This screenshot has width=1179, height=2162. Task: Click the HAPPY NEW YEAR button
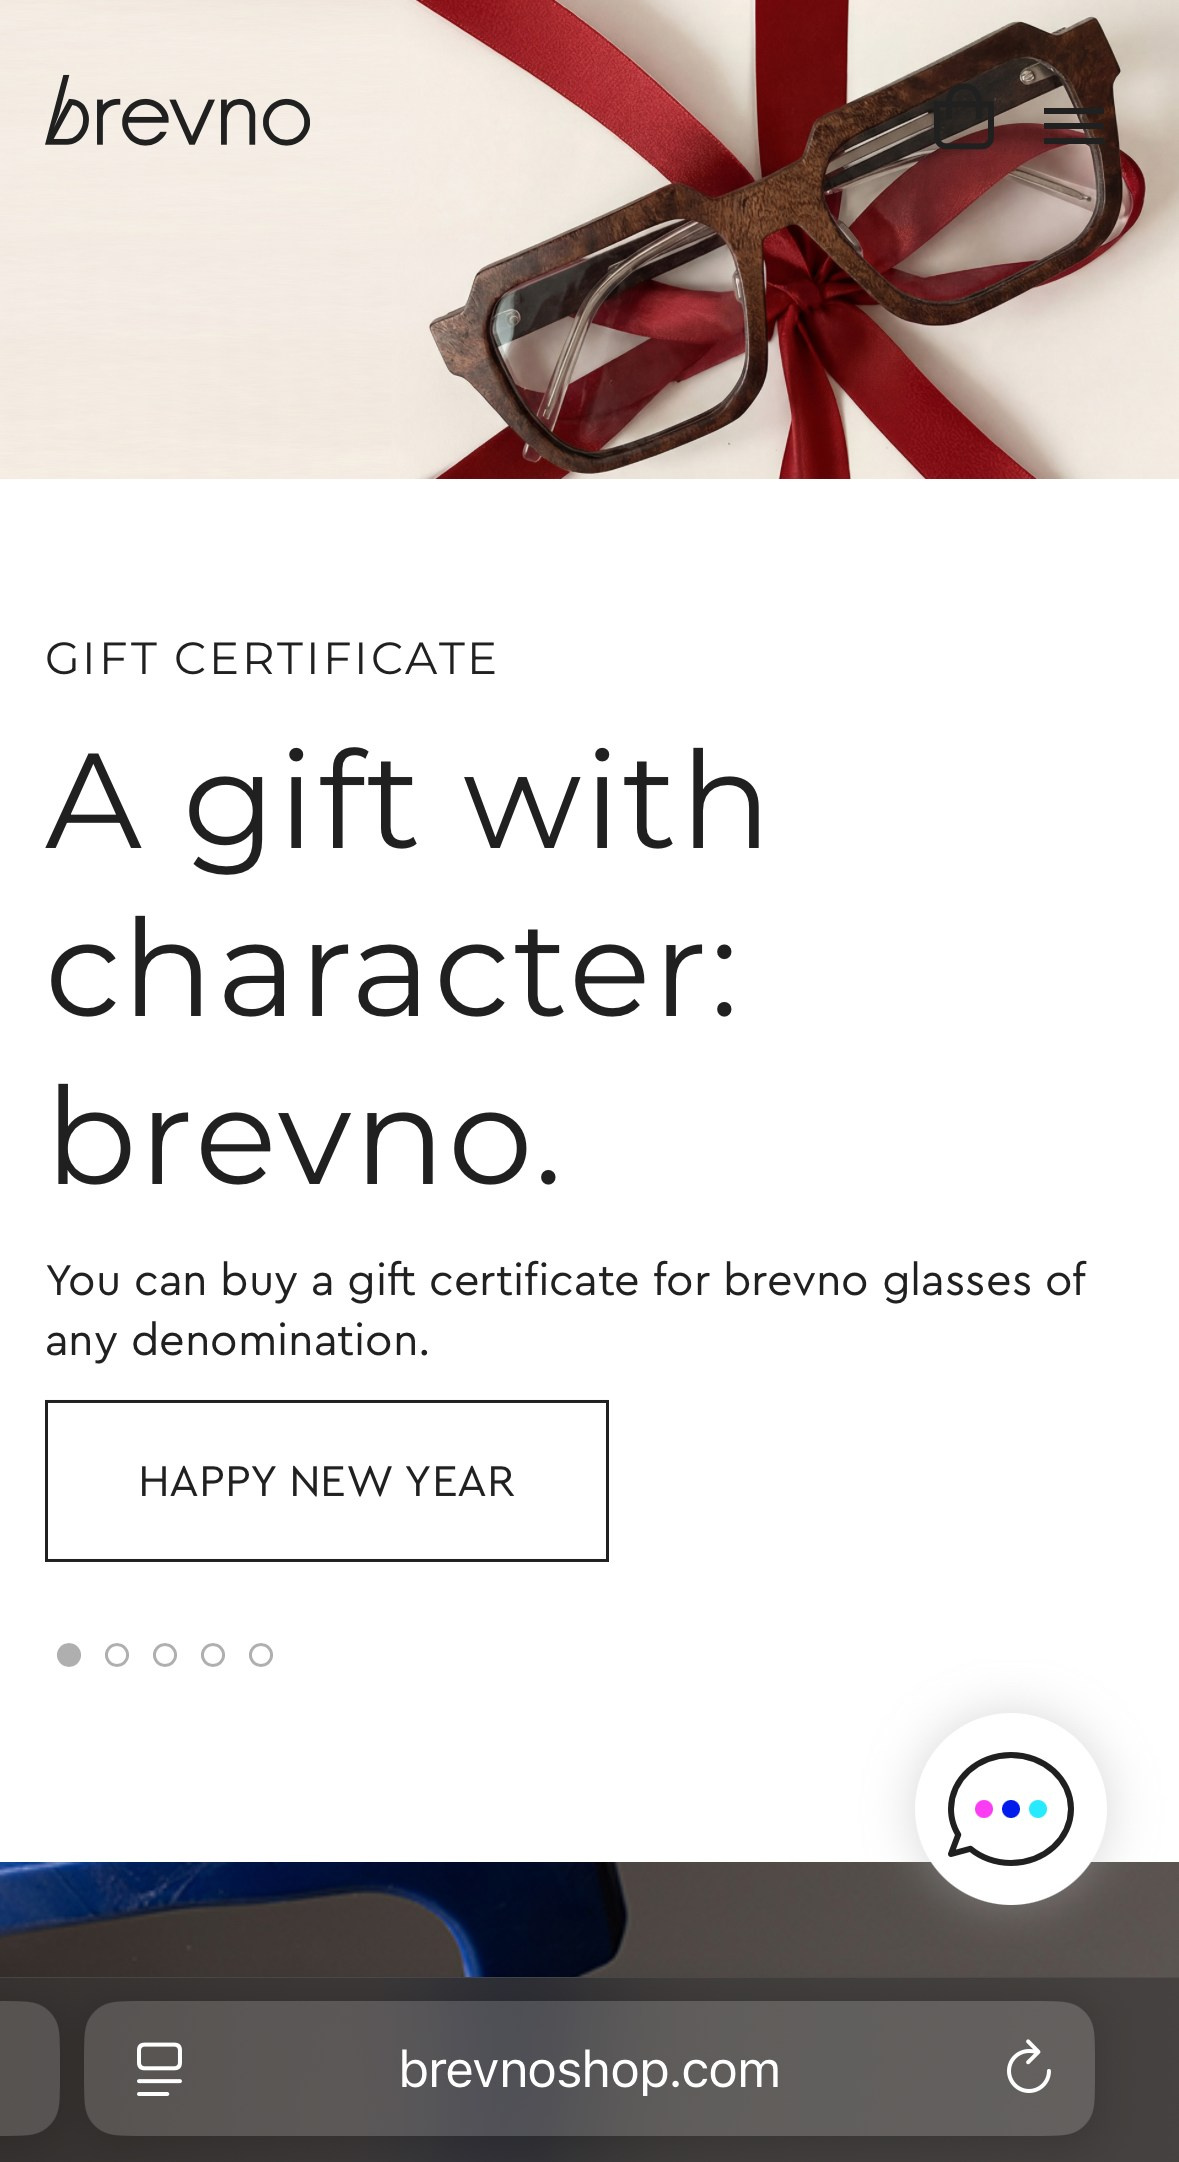[x=327, y=1481]
